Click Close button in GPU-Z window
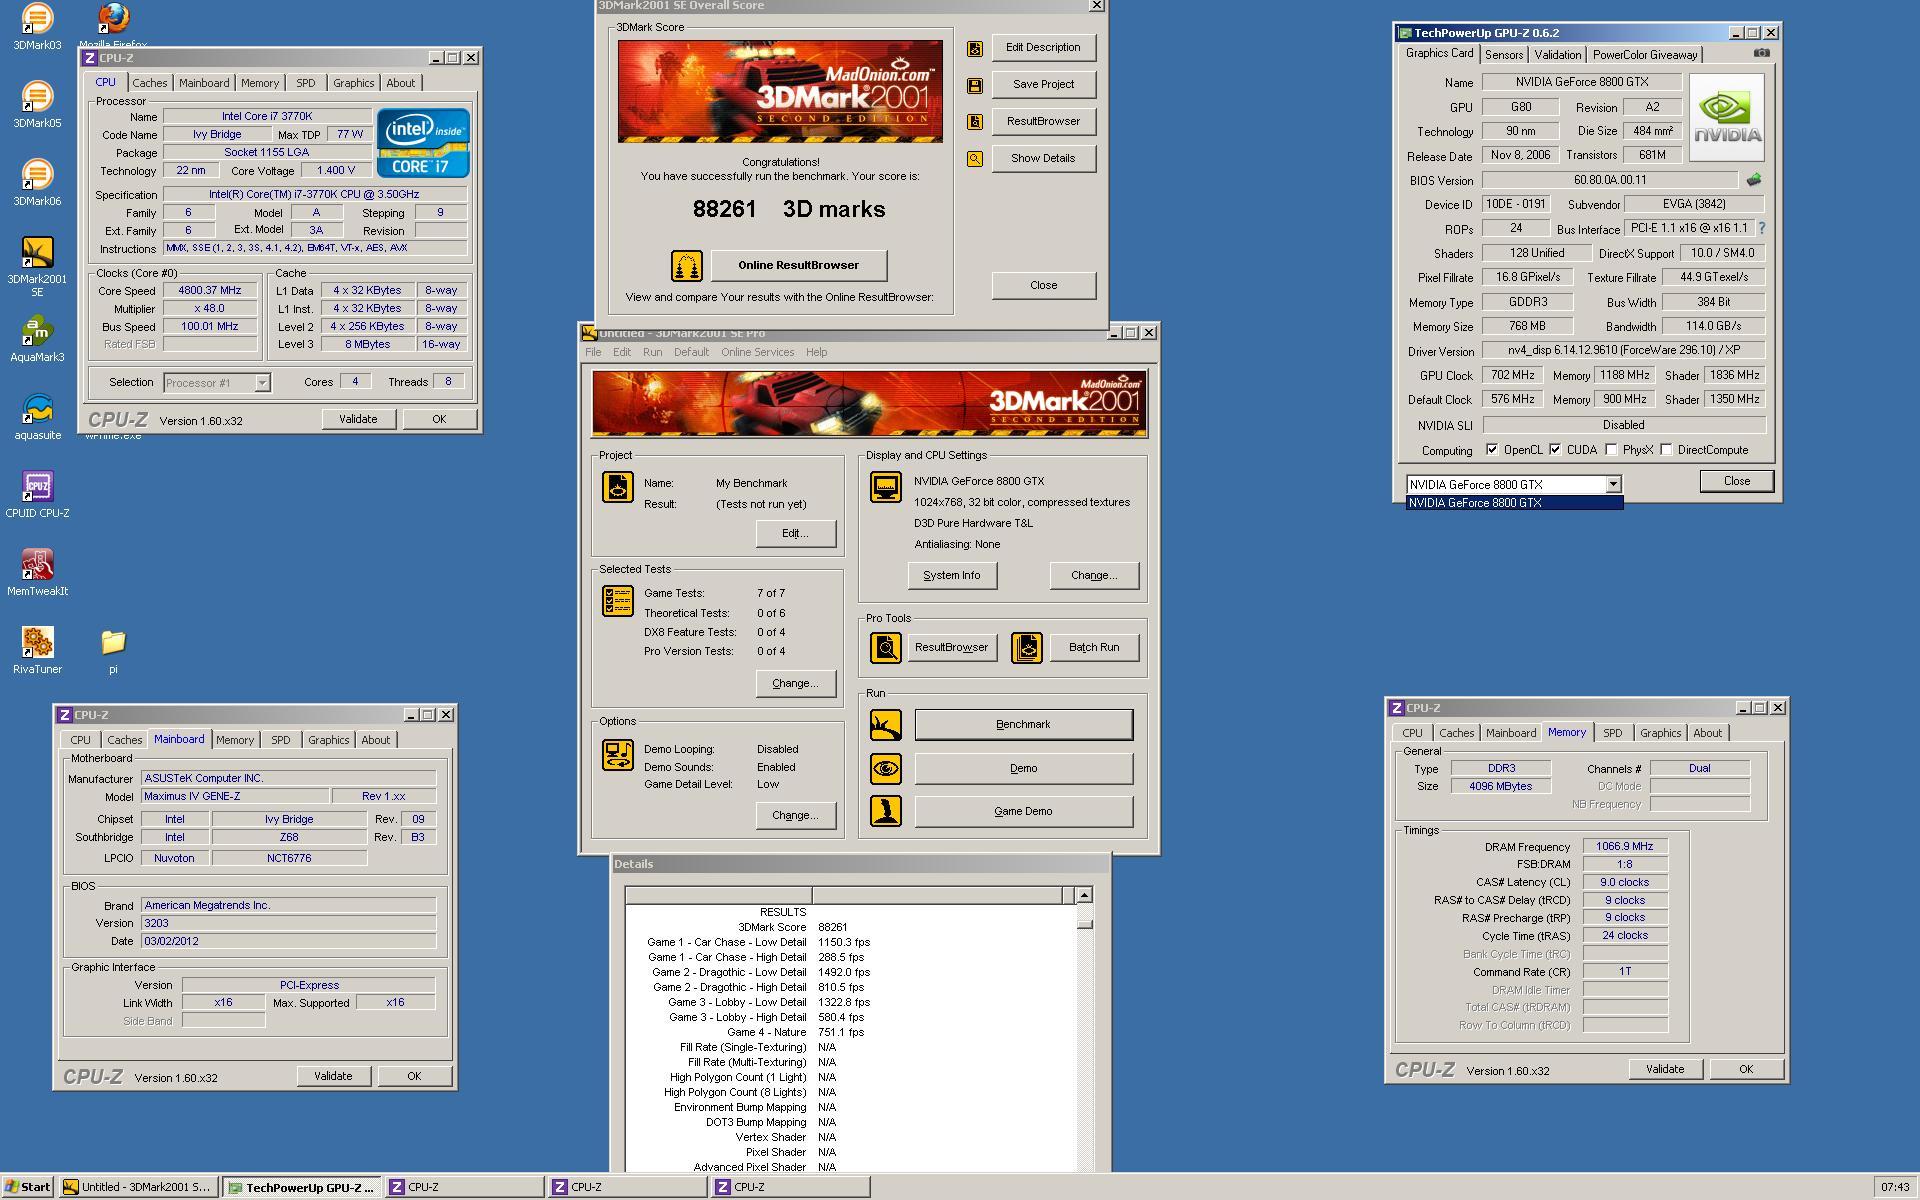The image size is (1920, 1200). click(x=1737, y=481)
